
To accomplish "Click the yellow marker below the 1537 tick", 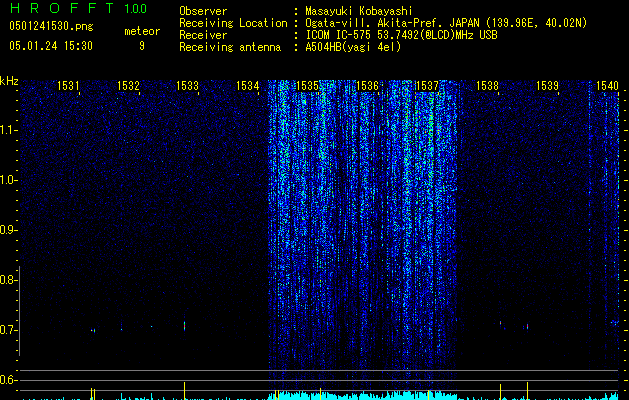I will point(428,395).
